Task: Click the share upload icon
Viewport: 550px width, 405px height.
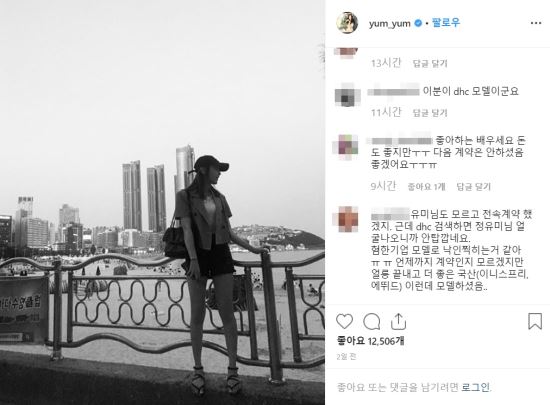Action: [398, 321]
